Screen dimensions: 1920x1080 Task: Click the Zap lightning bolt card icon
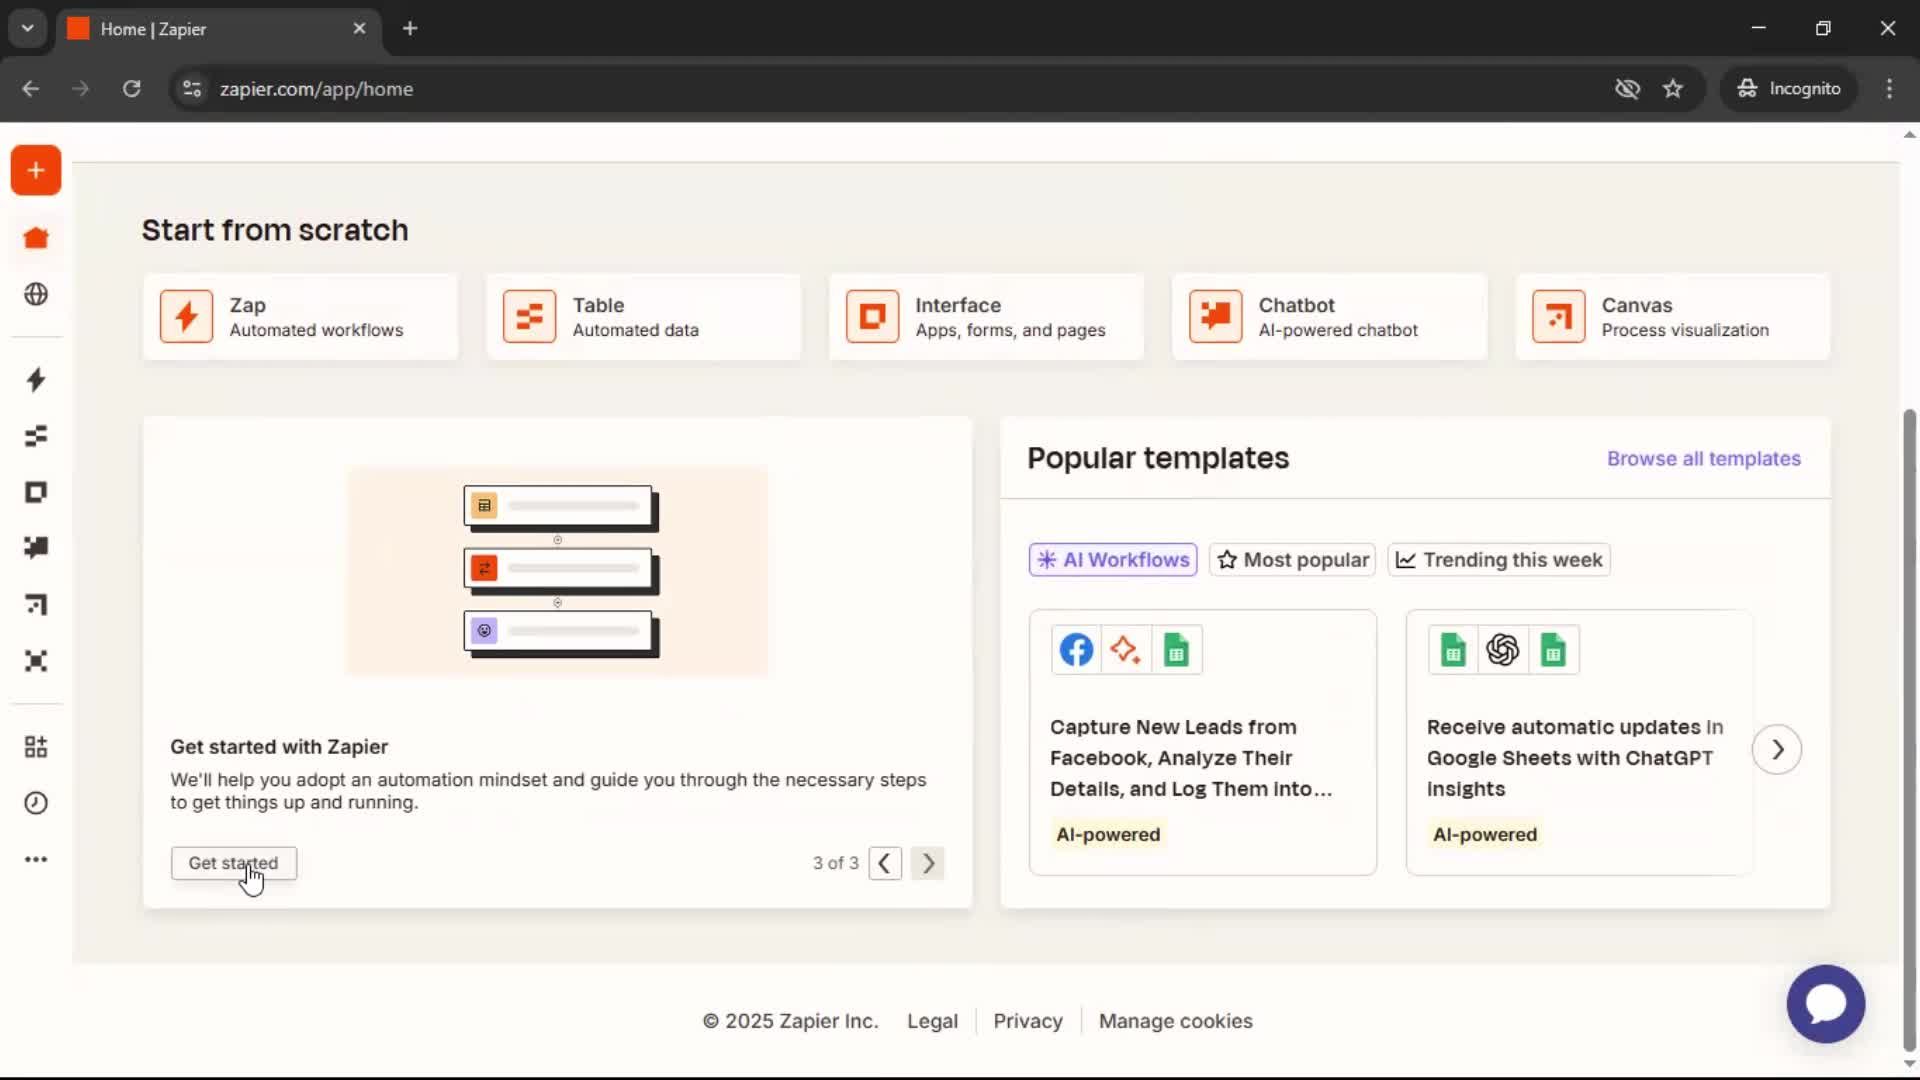tap(186, 316)
